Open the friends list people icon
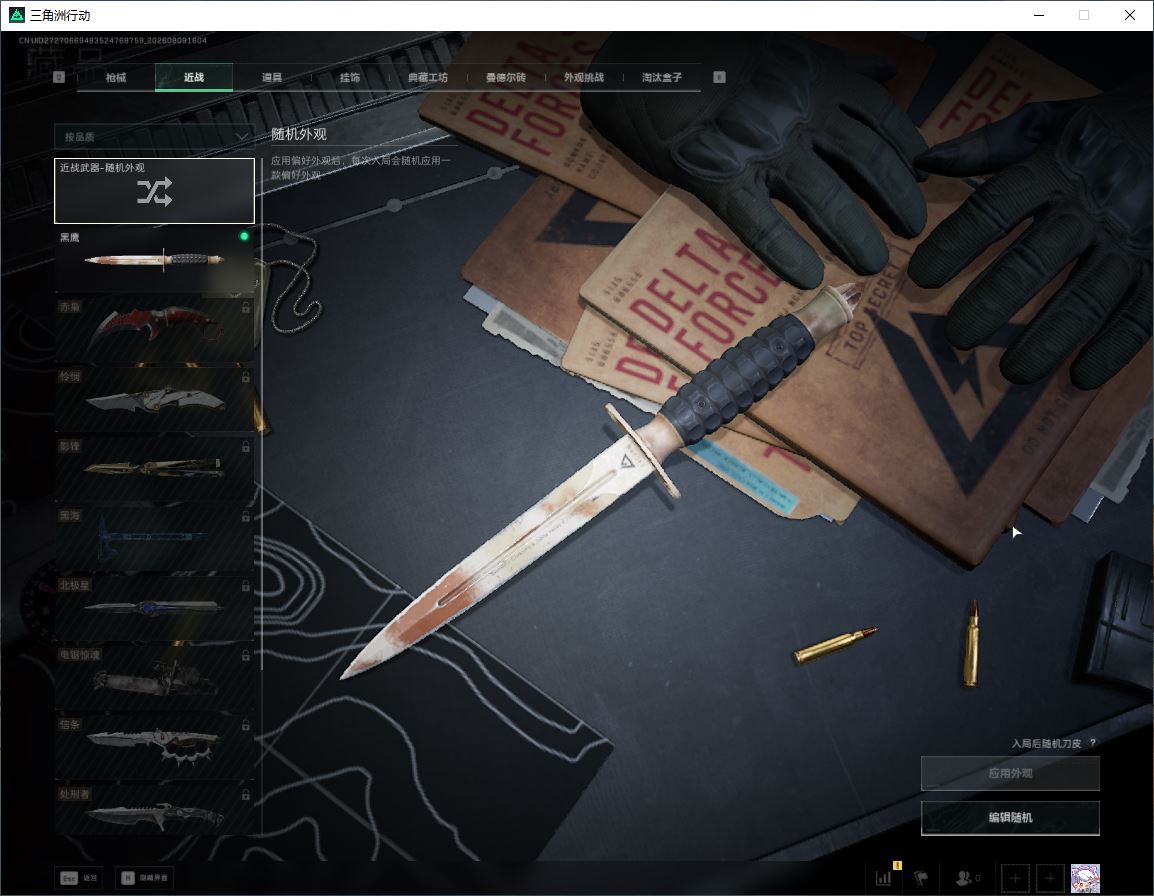The image size is (1154, 896). pos(963,878)
